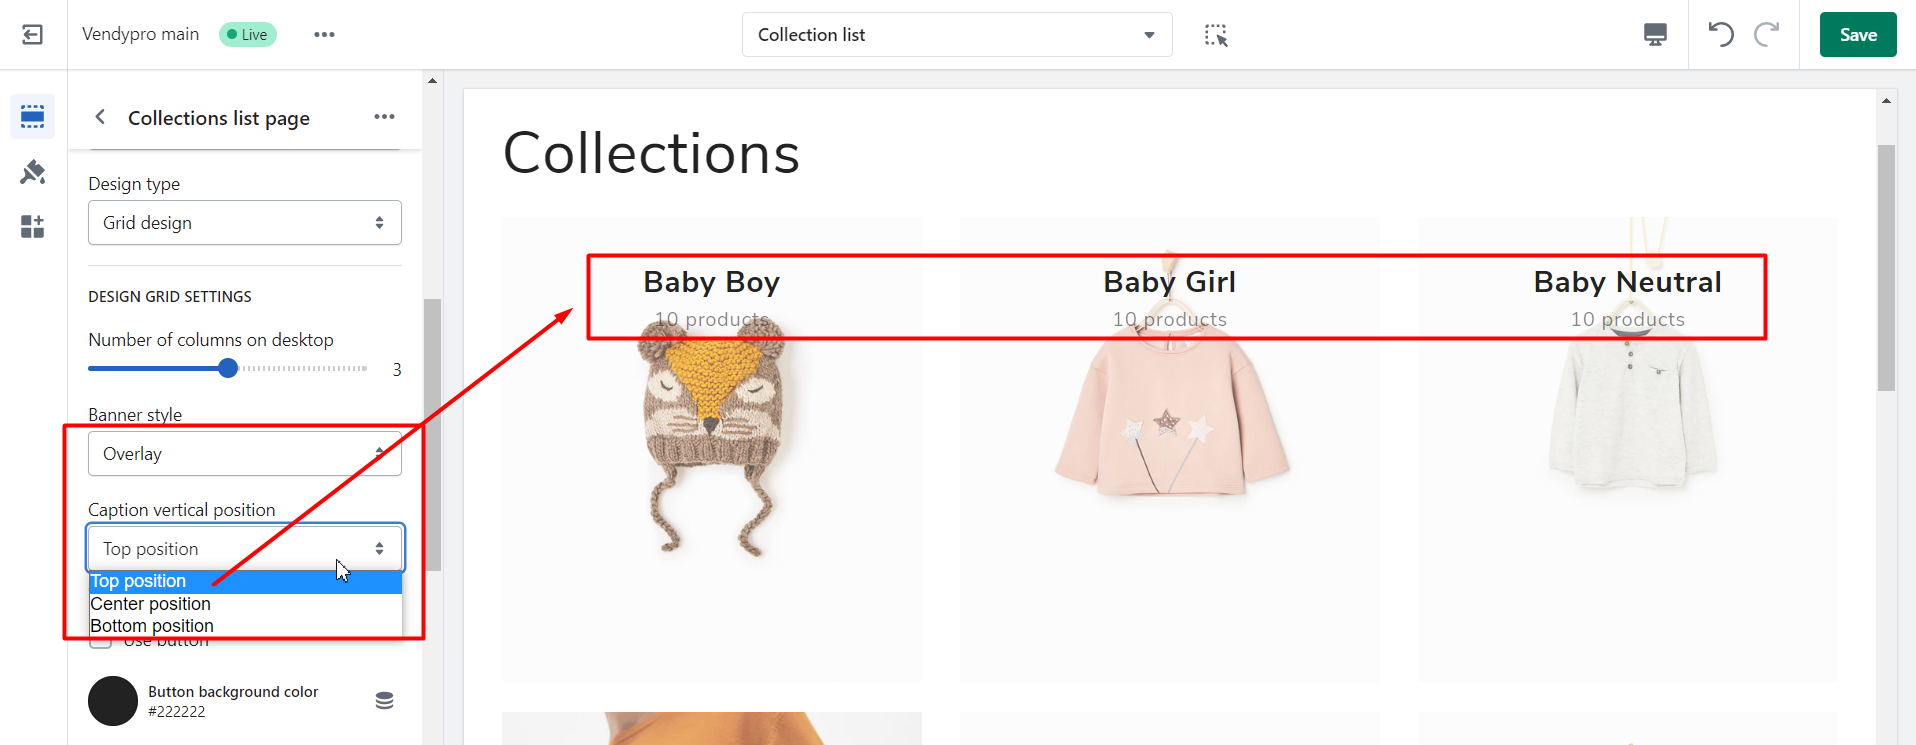
Task: Click the Undo arrow icon
Action: [x=1720, y=33]
